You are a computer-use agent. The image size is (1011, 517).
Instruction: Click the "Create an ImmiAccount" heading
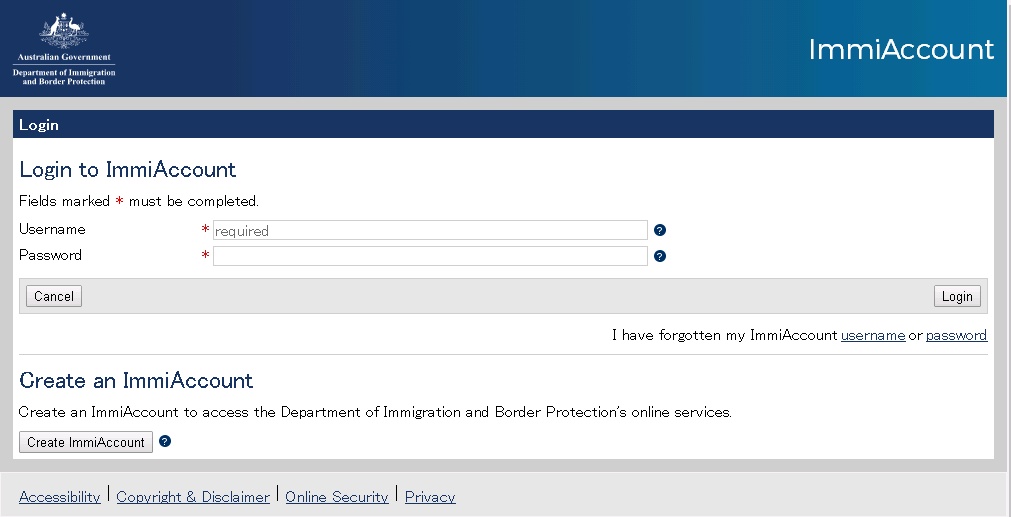(x=136, y=381)
